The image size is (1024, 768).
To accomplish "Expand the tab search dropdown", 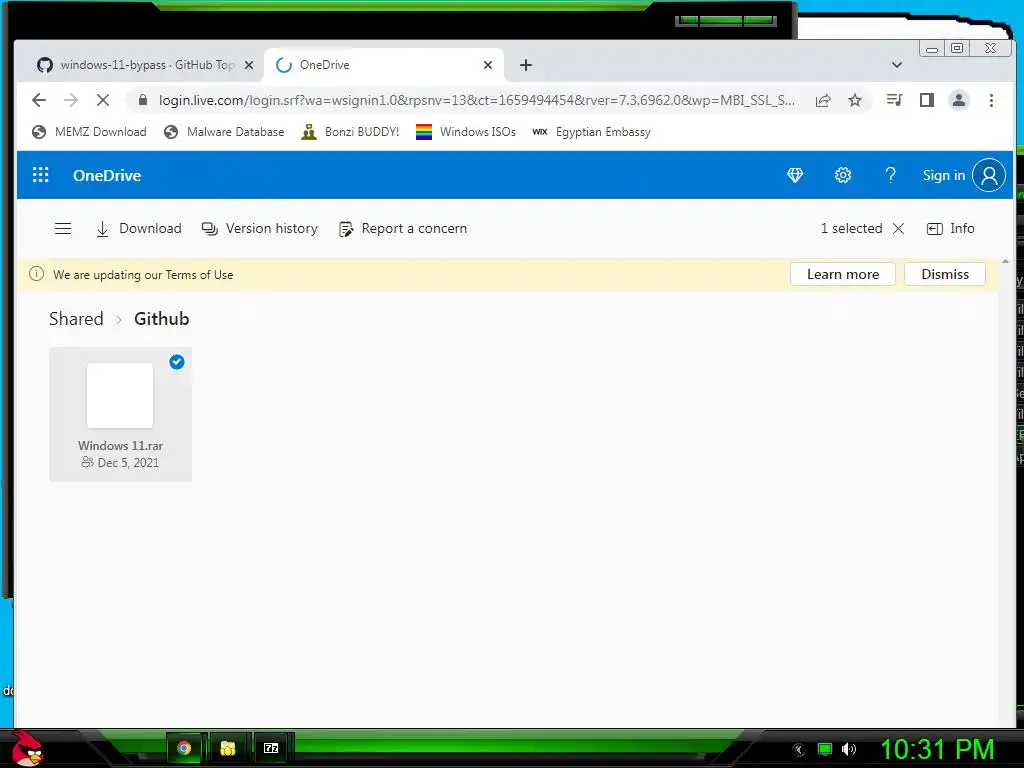I will click(897, 65).
